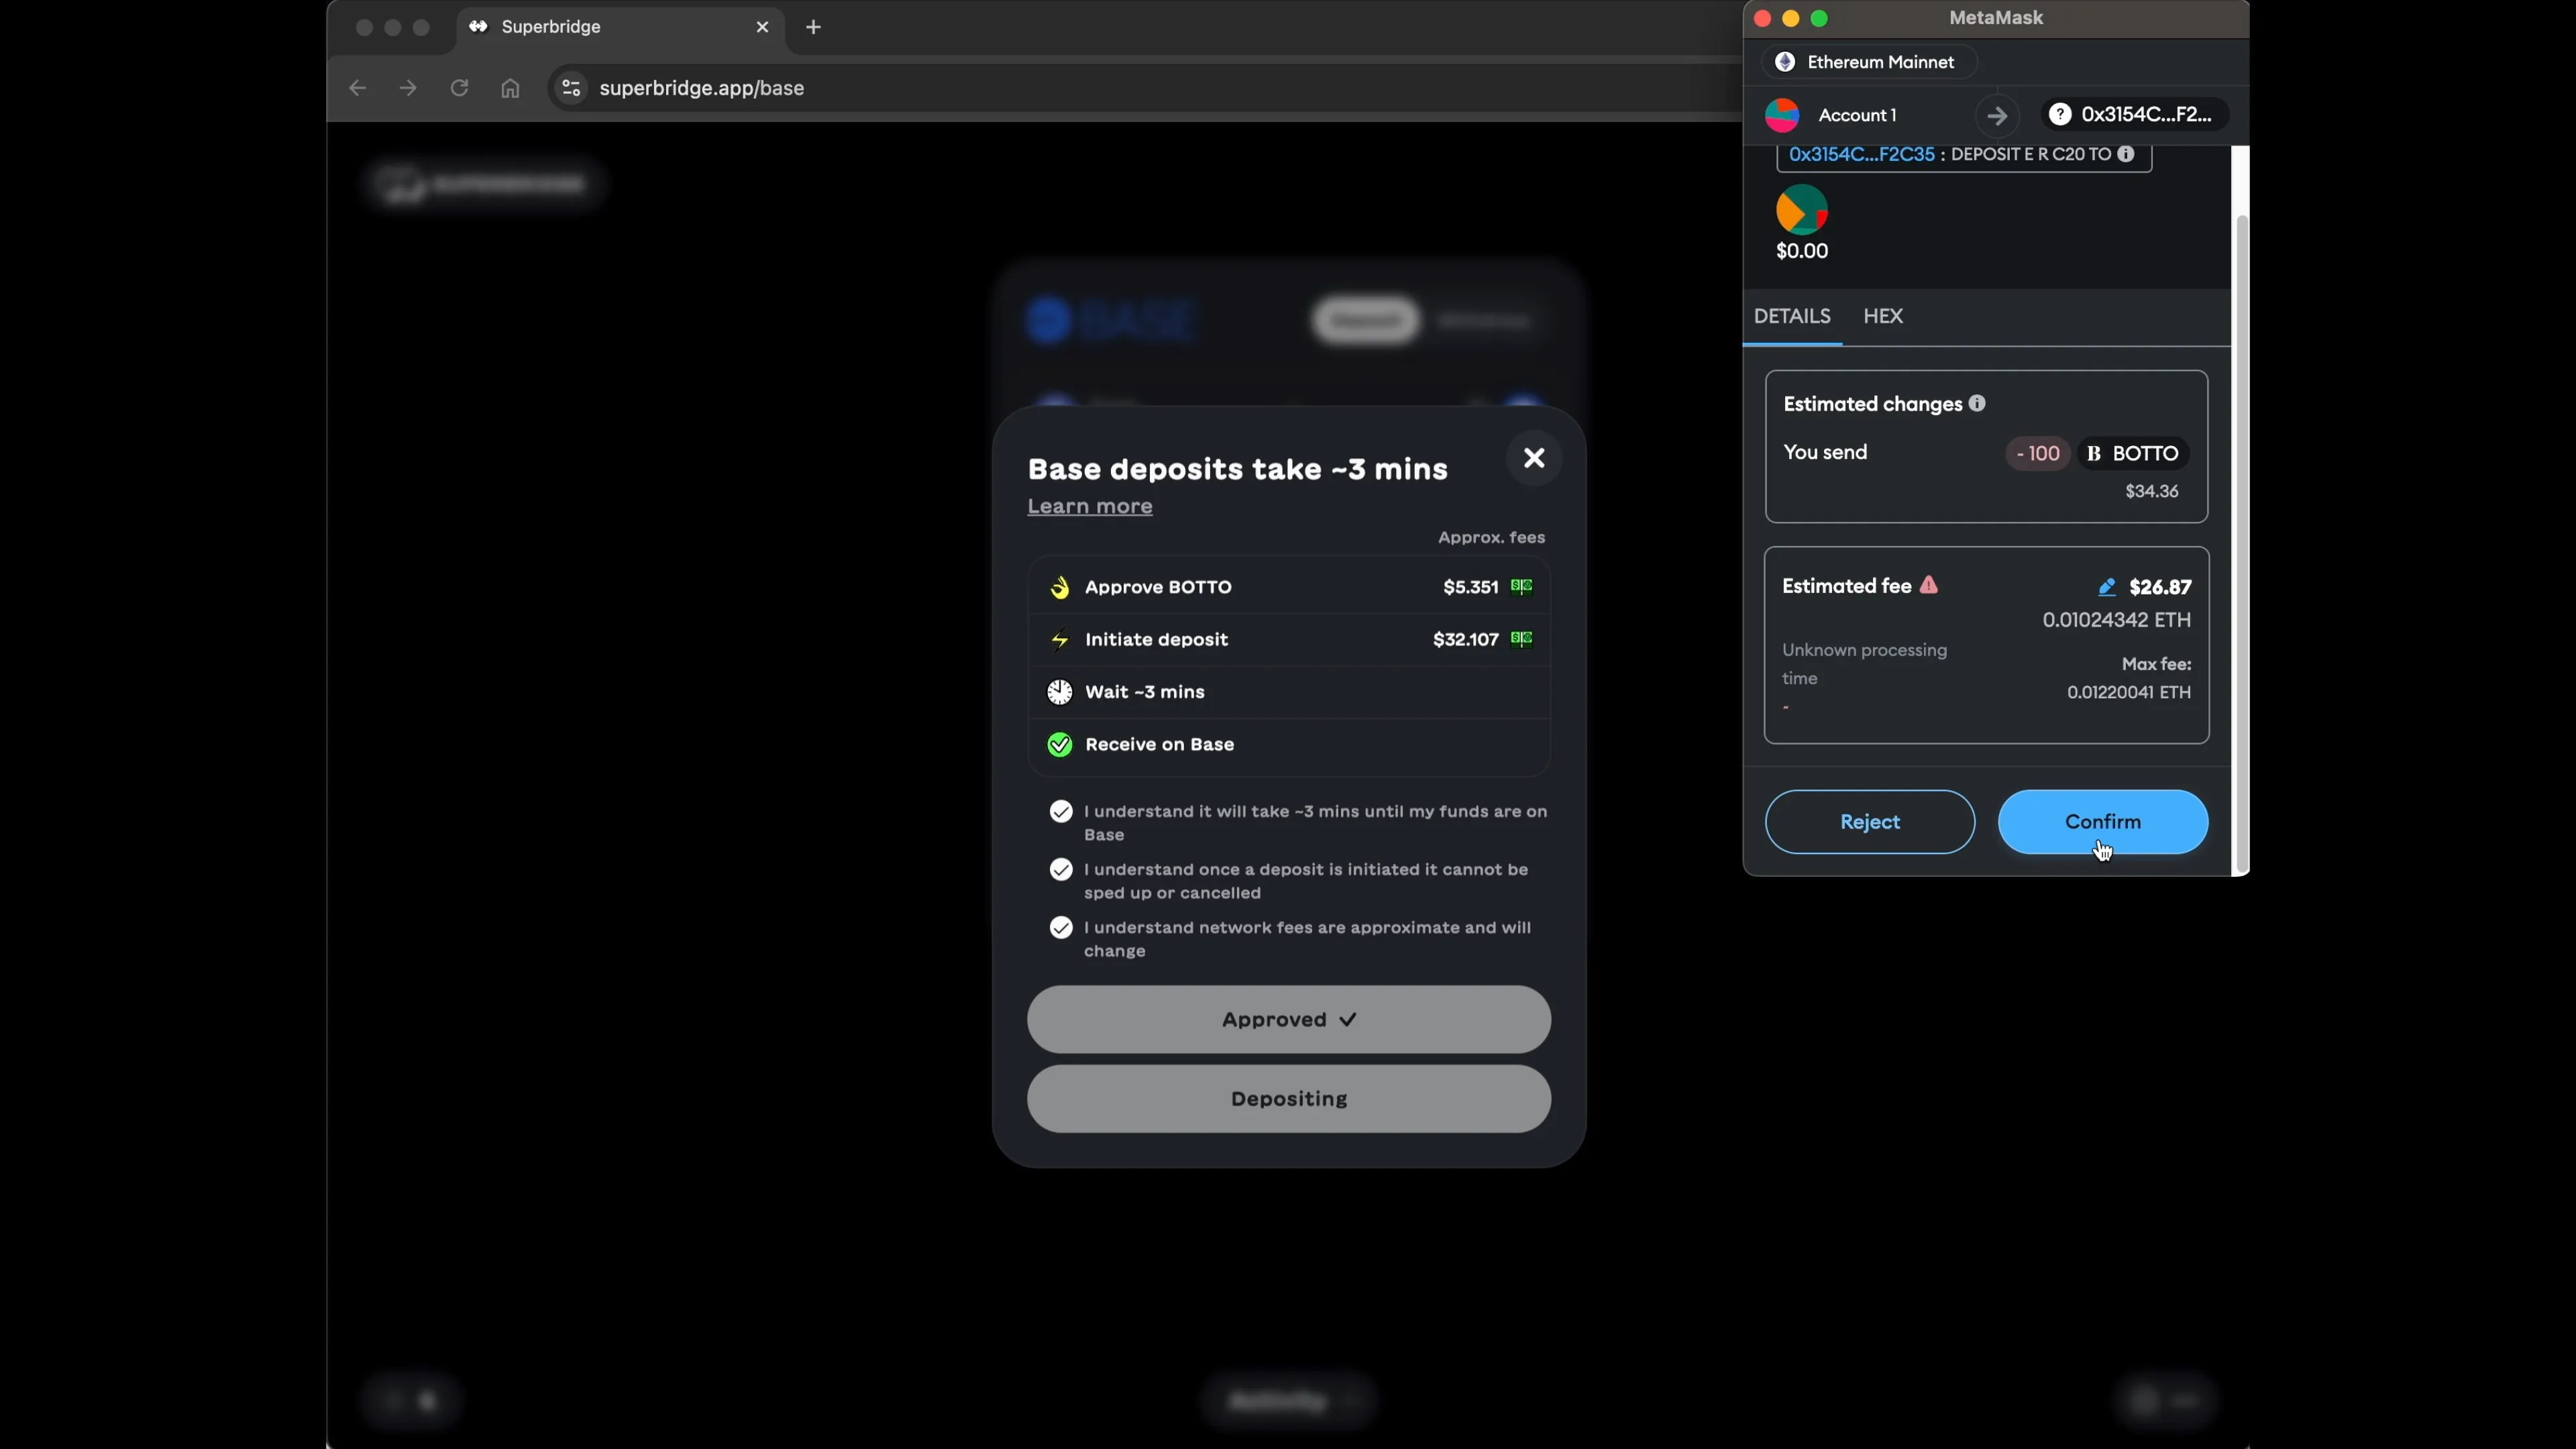Viewport: 2576px width, 1449px height.
Task: Open the browser home page
Action: [x=511, y=88]
